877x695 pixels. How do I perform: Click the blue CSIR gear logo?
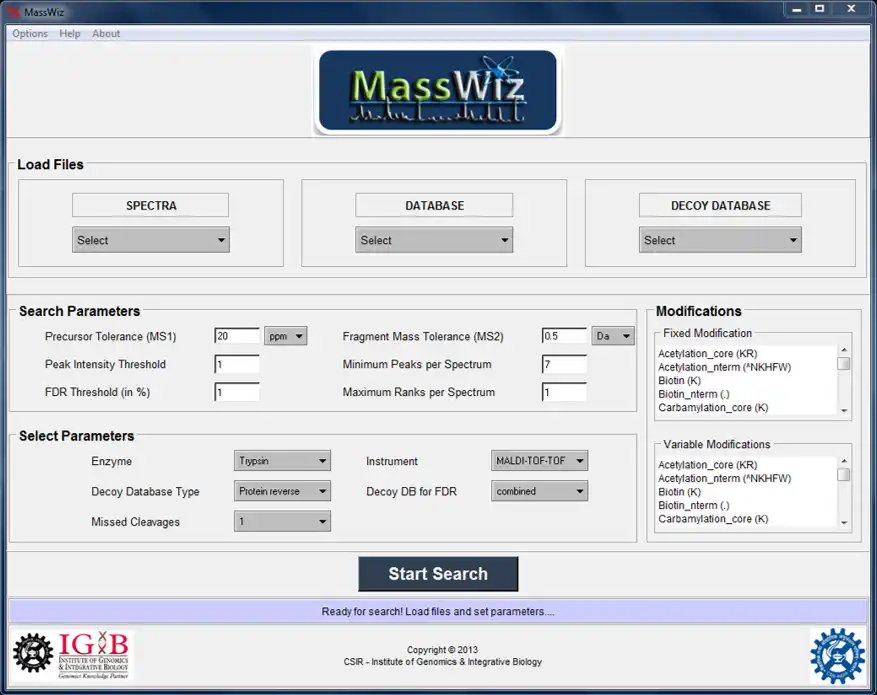point(837,655)
